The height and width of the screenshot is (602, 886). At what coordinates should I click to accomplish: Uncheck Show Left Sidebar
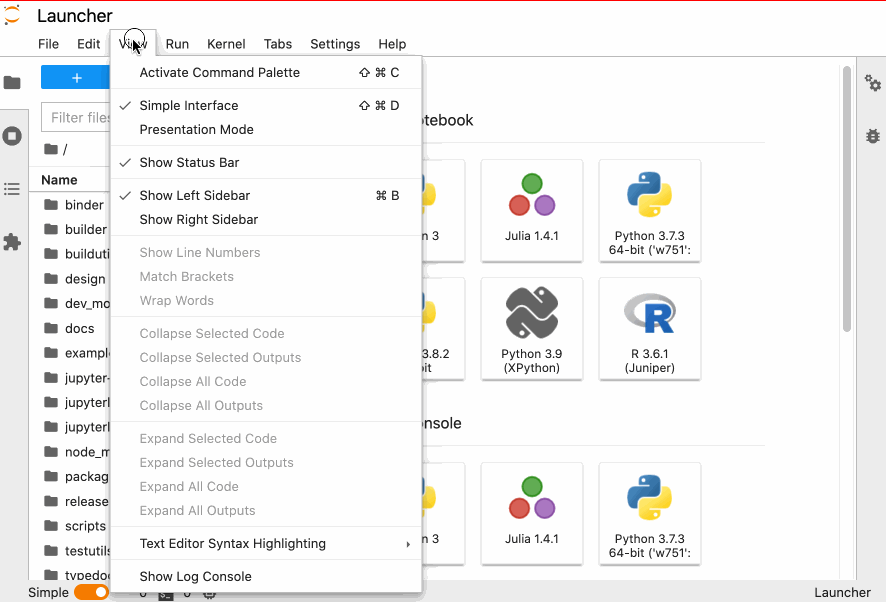tap(266, 196)
